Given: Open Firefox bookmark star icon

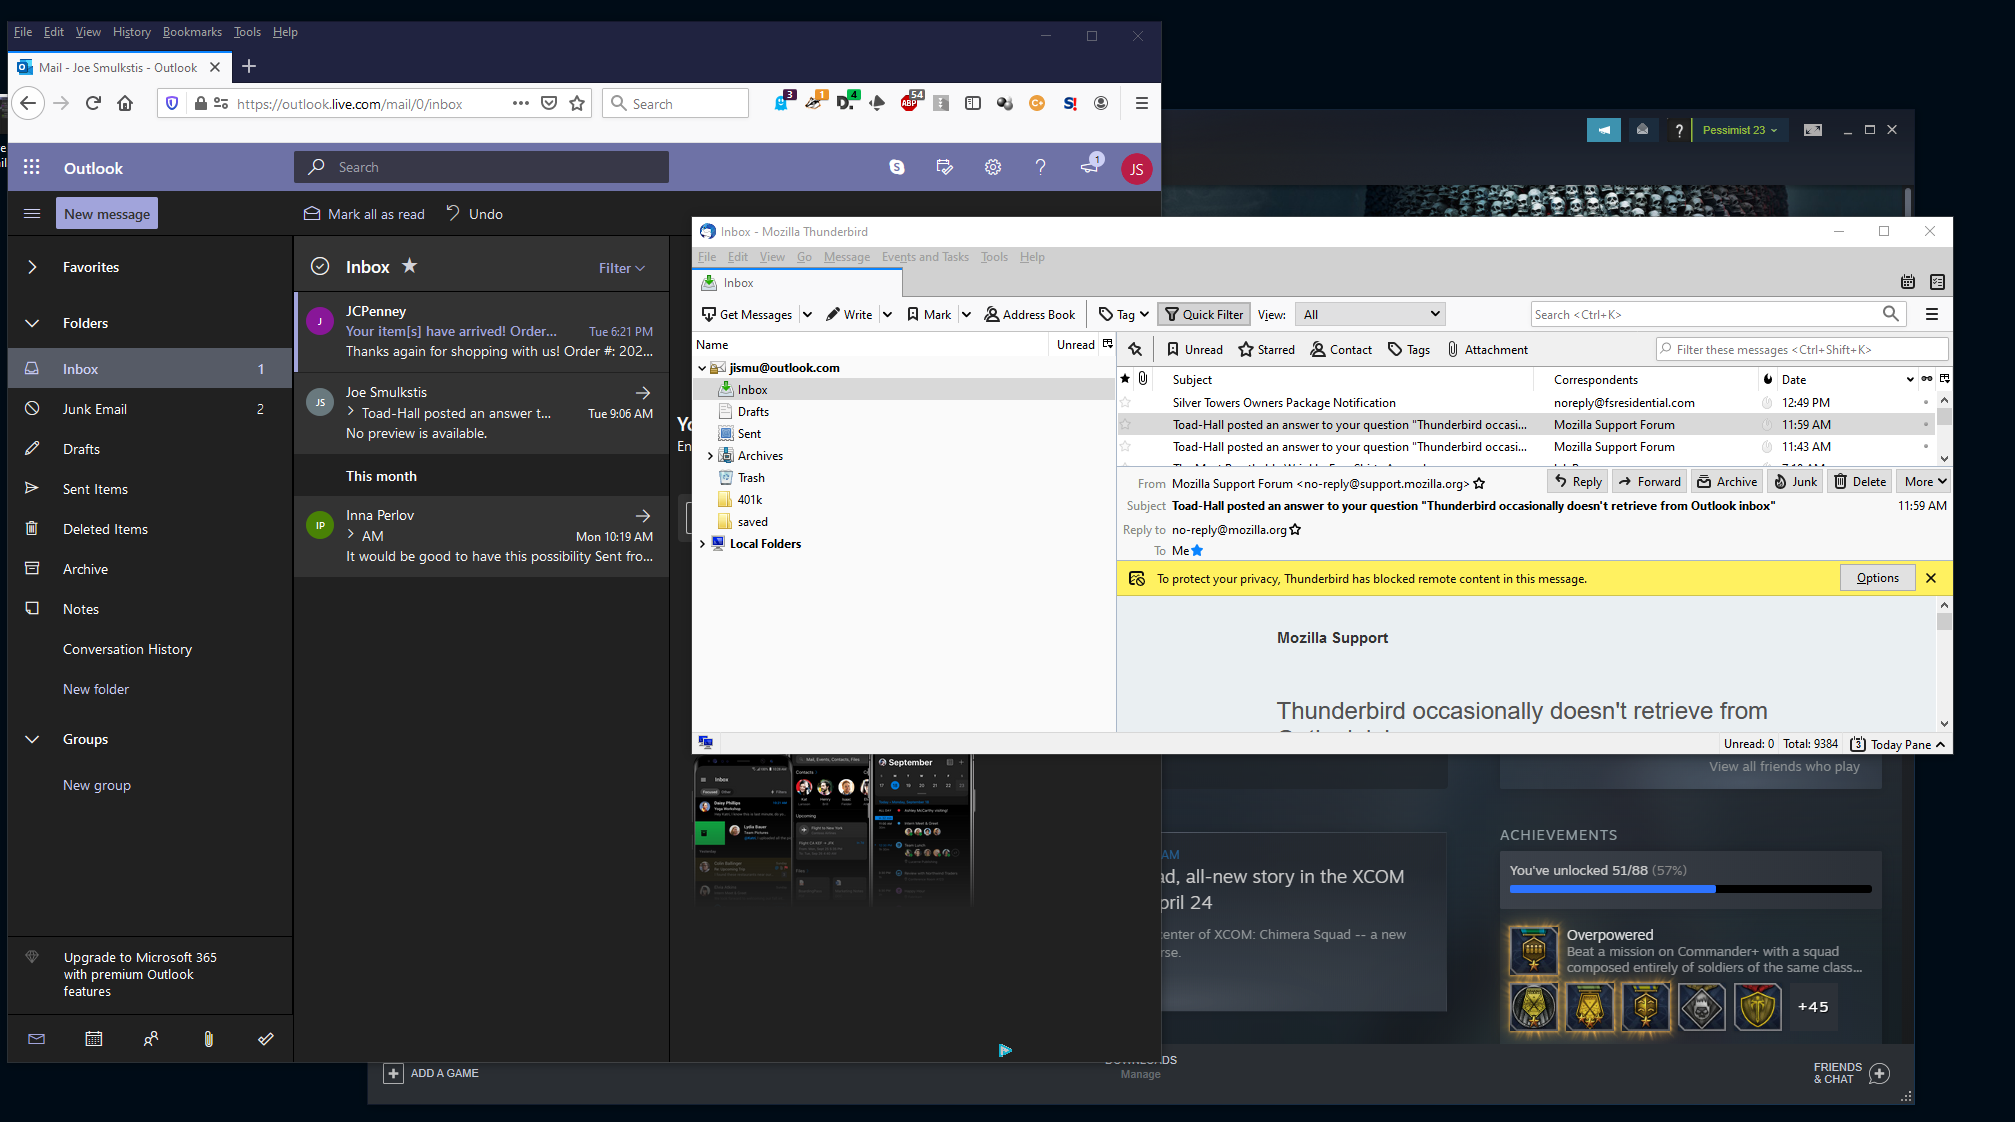Looking at the screenshot, I should click(577, 104).
